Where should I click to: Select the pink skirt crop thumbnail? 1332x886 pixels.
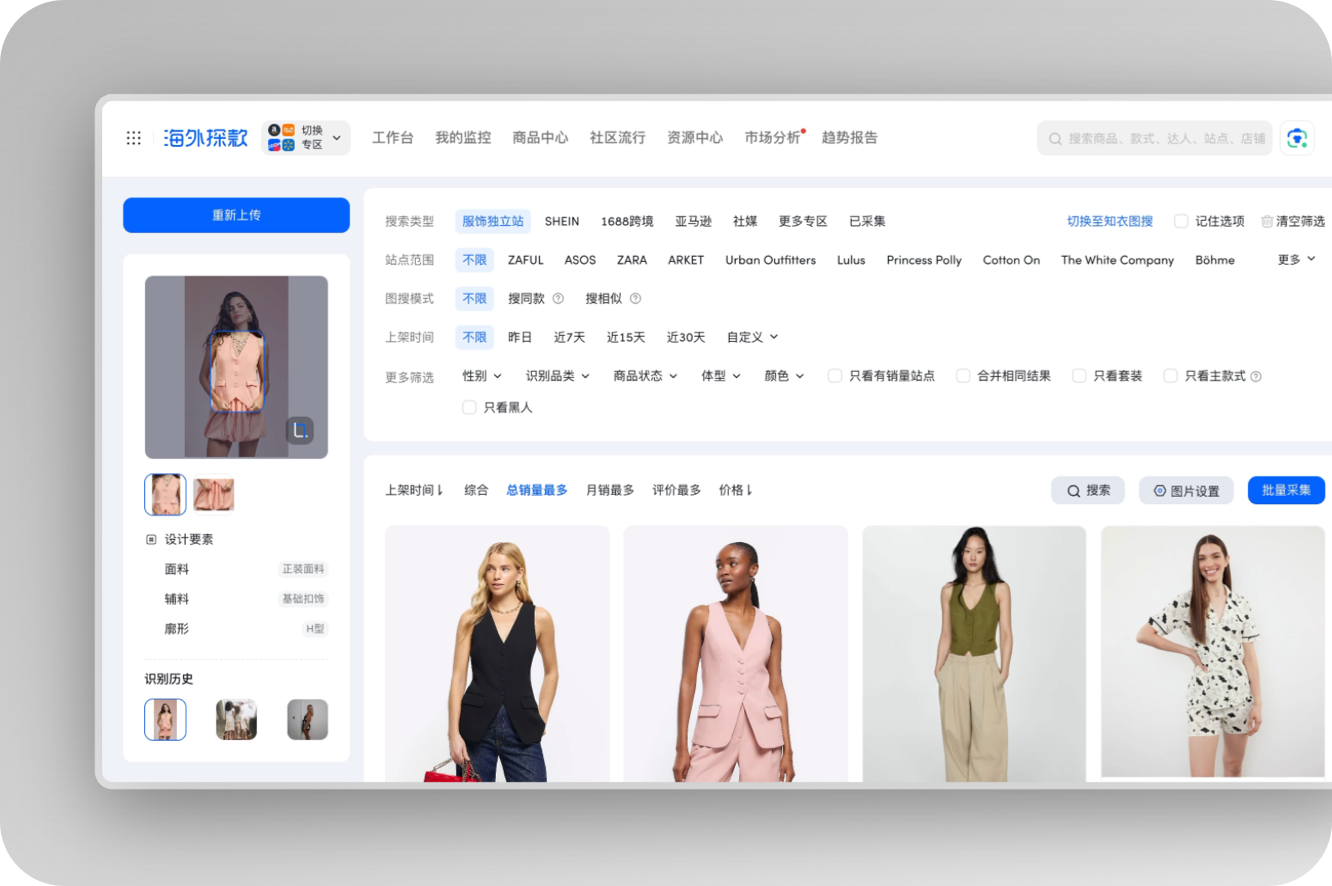pyautogui.click(x=214, y=494)
